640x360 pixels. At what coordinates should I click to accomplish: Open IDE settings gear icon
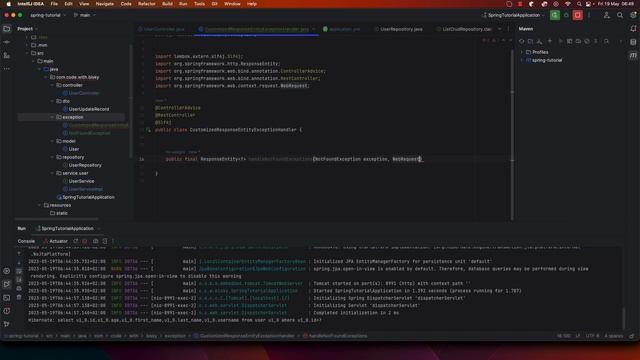(633, 15)
